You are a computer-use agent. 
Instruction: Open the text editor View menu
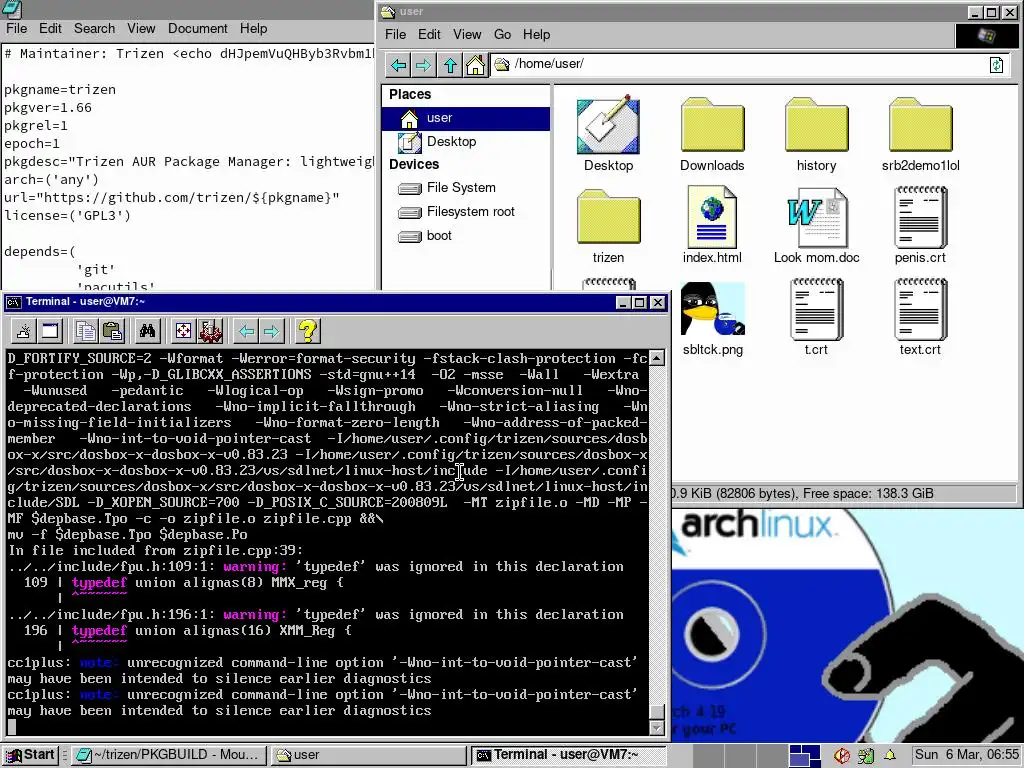(141, 29)
